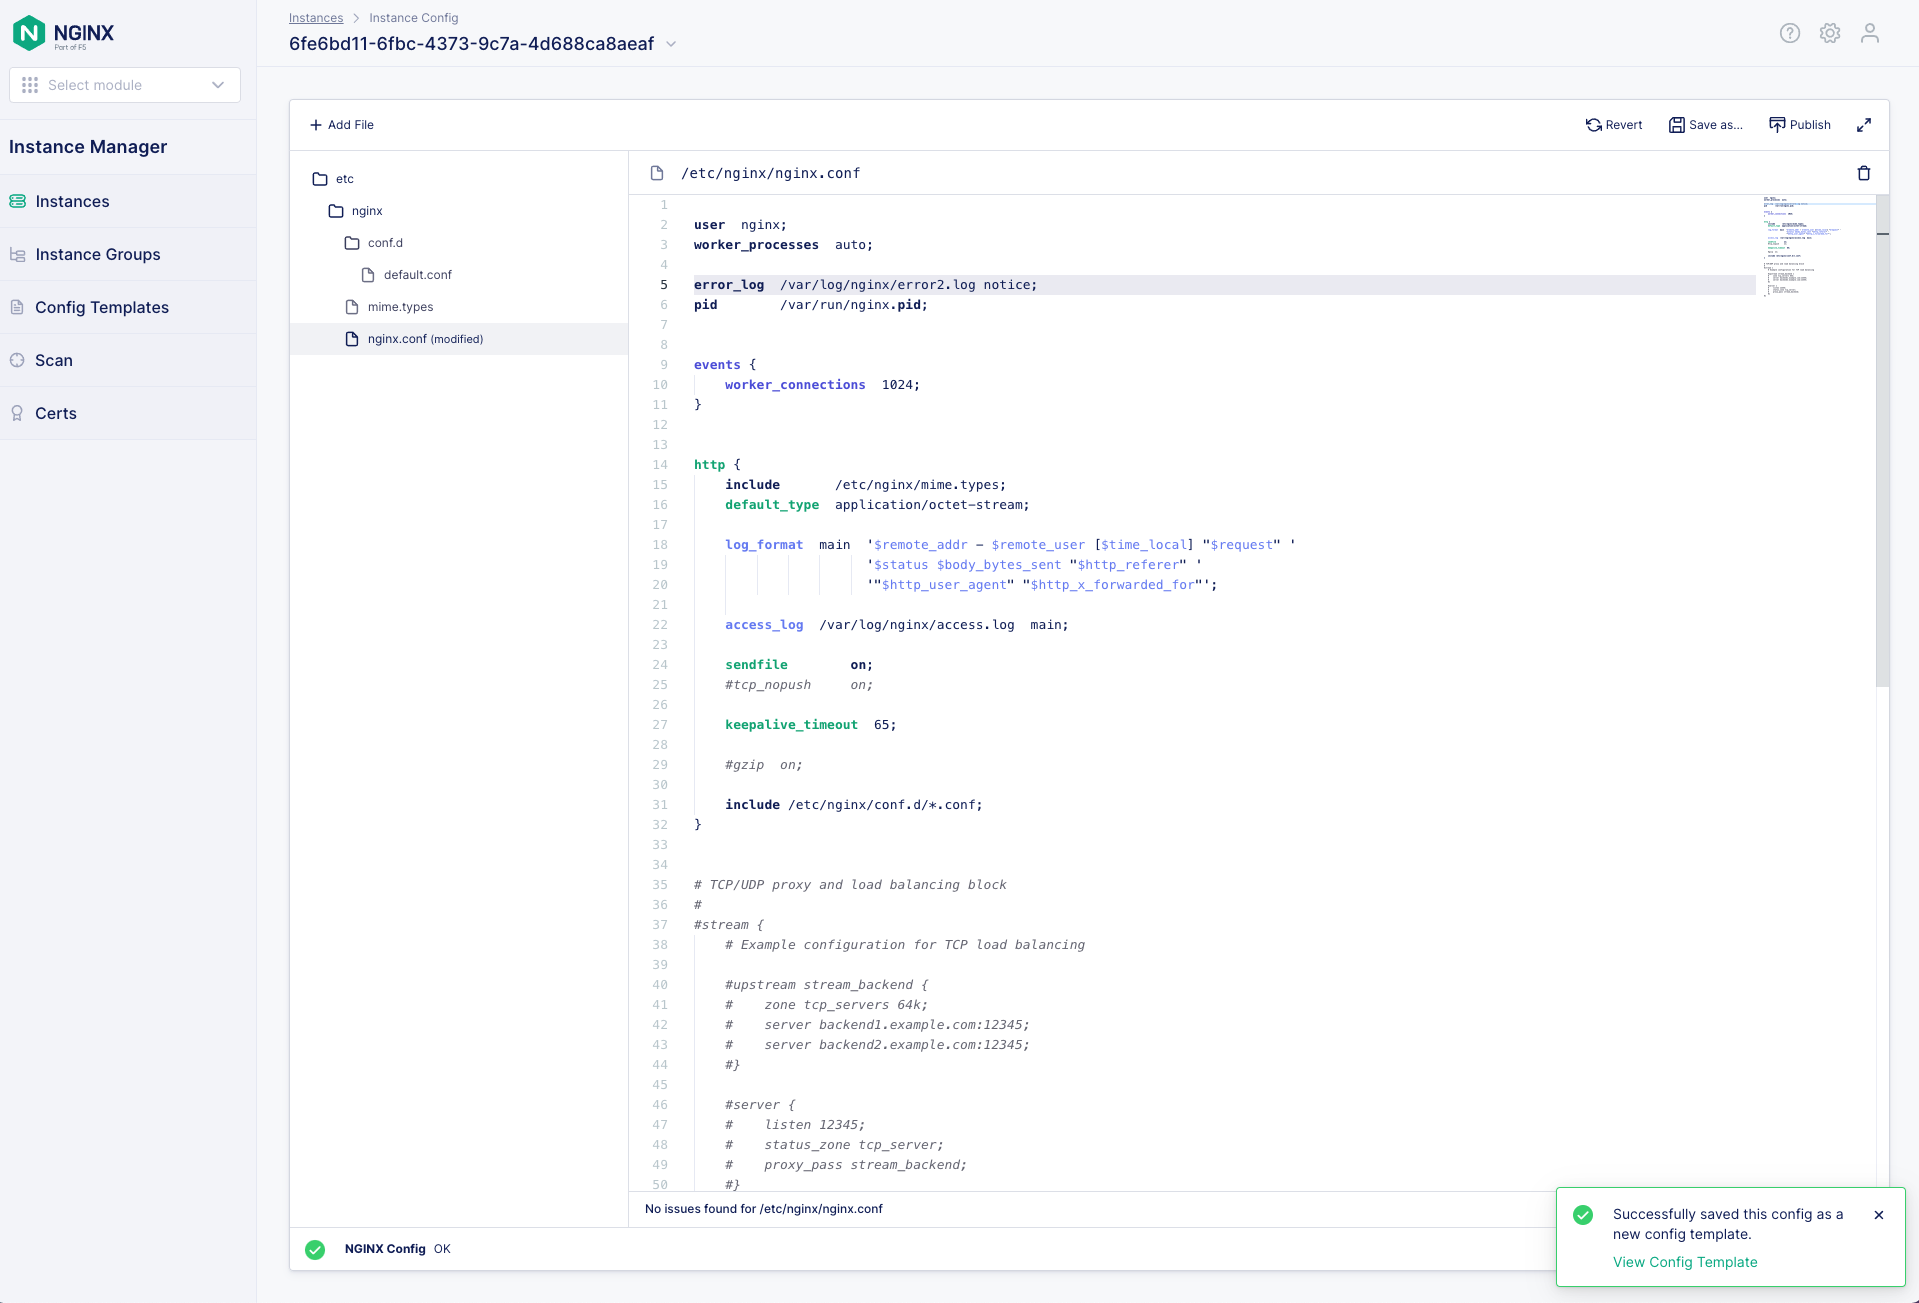Click the Instance Groups icon
This screenshot has height=1303, width=1919.
pyautogui.click(x=17, y=254)
